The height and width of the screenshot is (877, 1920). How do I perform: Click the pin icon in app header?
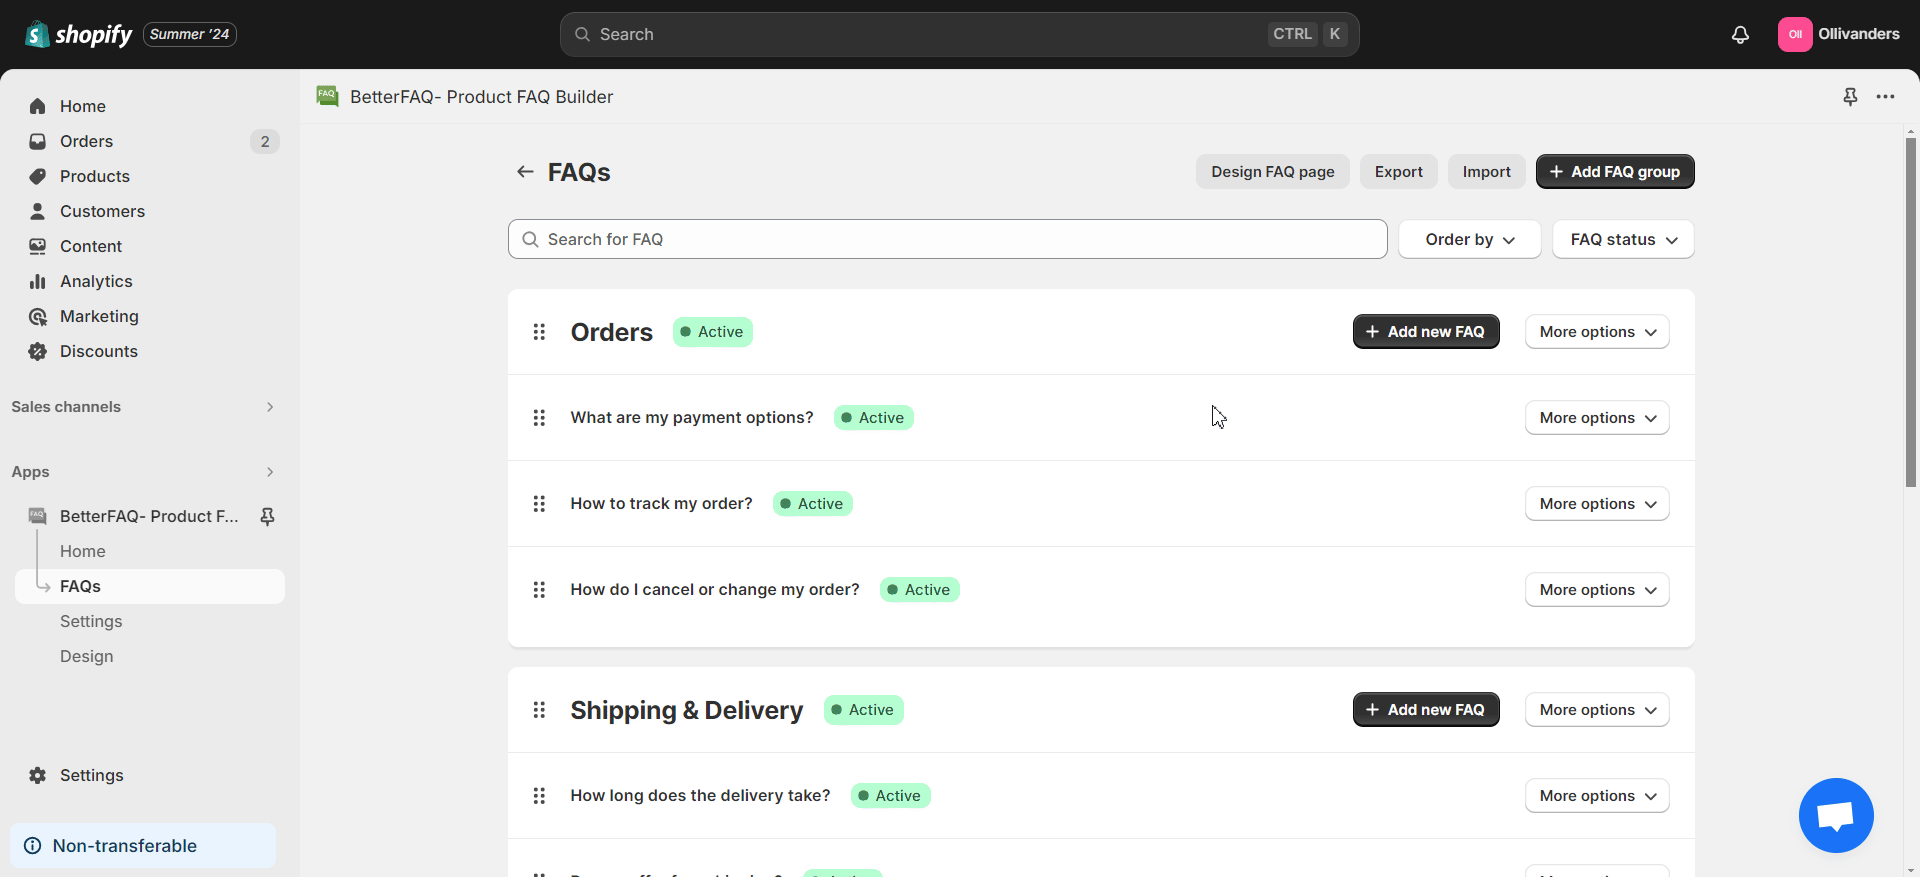coord(1850,97)
